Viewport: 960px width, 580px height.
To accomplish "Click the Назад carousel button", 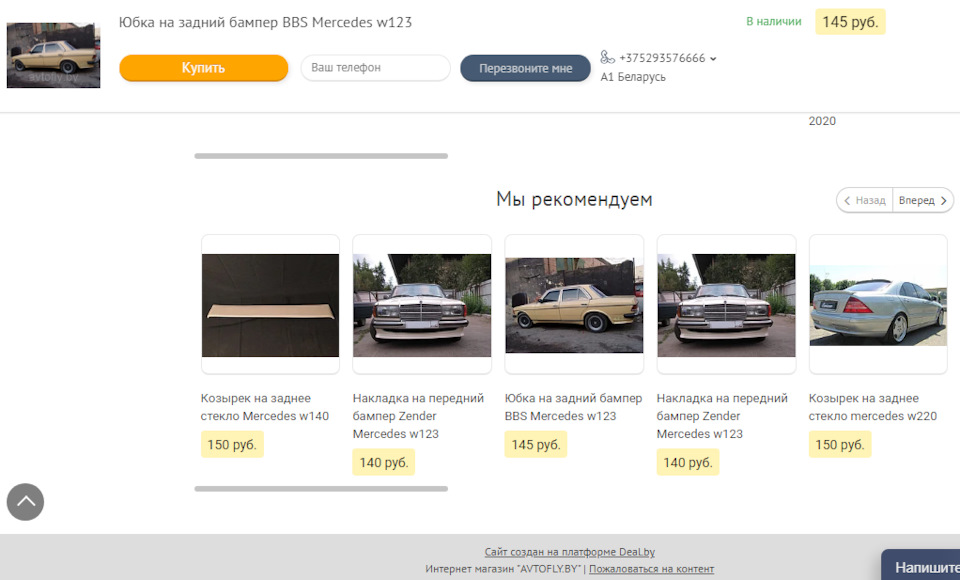I will [864, 200].
